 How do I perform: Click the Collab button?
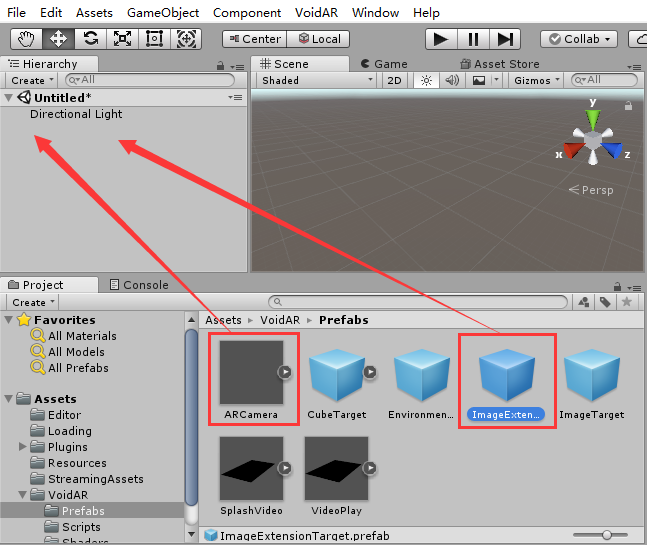[x=580, y=39]
